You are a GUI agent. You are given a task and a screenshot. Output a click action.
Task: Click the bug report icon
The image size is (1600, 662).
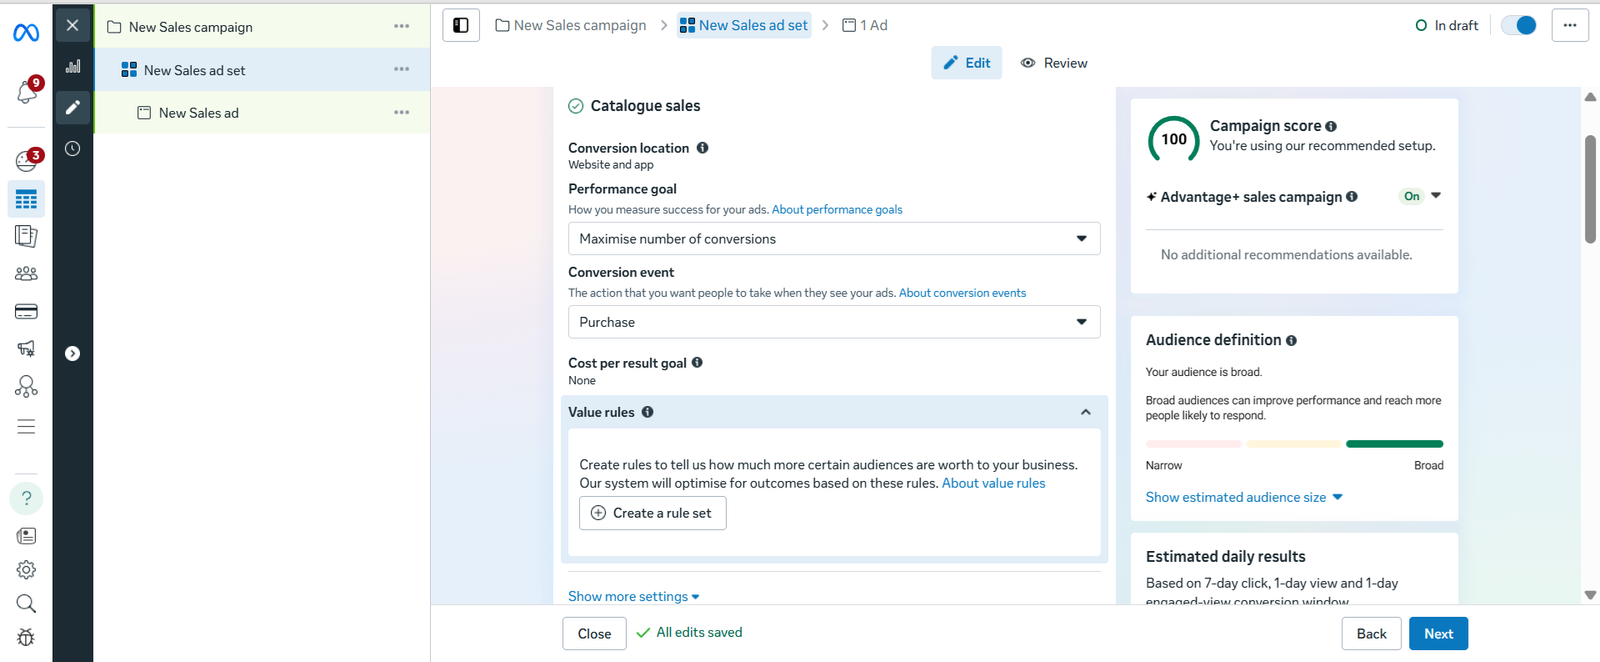tap(26, 637)
